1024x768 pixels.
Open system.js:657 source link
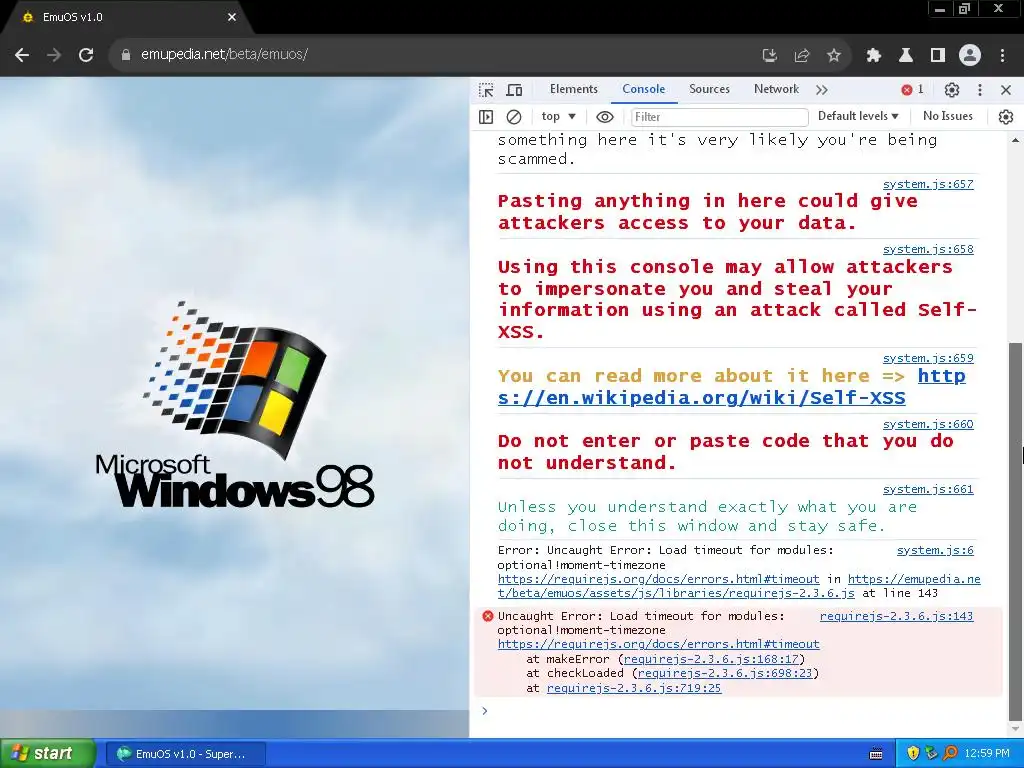tap(928, 184)
